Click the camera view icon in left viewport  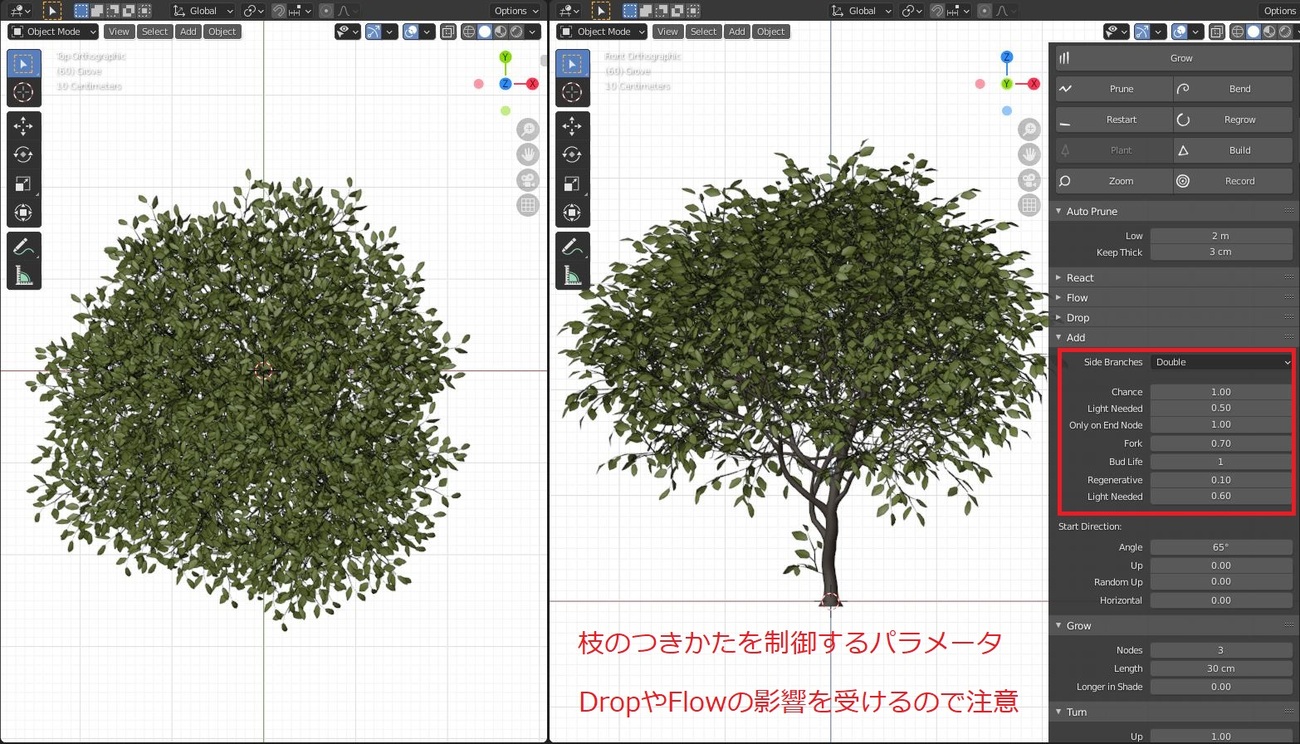(528, 180)
